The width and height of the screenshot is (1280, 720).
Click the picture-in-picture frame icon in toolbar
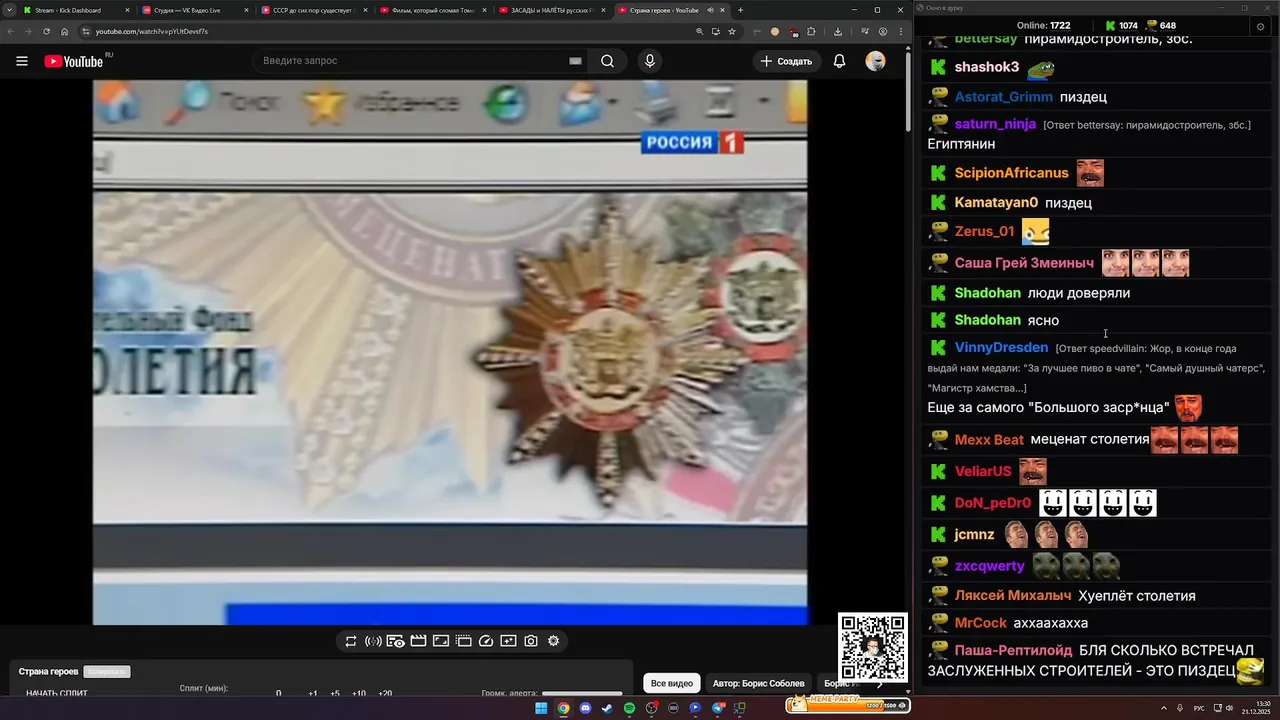[x=441, y=641]
